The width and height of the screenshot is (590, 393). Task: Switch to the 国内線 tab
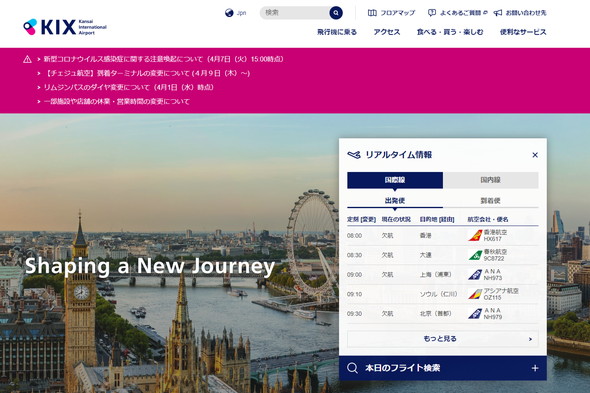pyautogui.click(x=491, y=180)
